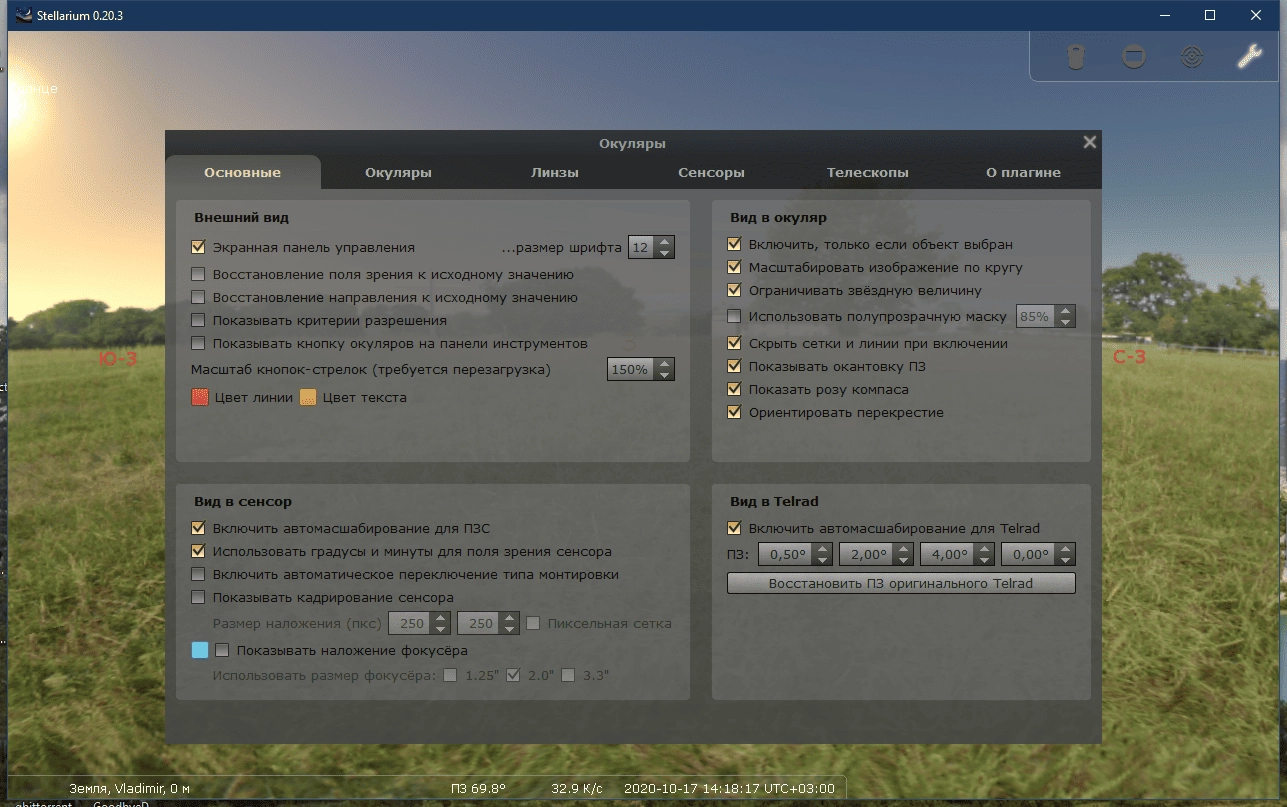Increase font size stepper up arrow
Image resolution: width=1287 pixels, height=807 pixels.
tap(665, 242)
